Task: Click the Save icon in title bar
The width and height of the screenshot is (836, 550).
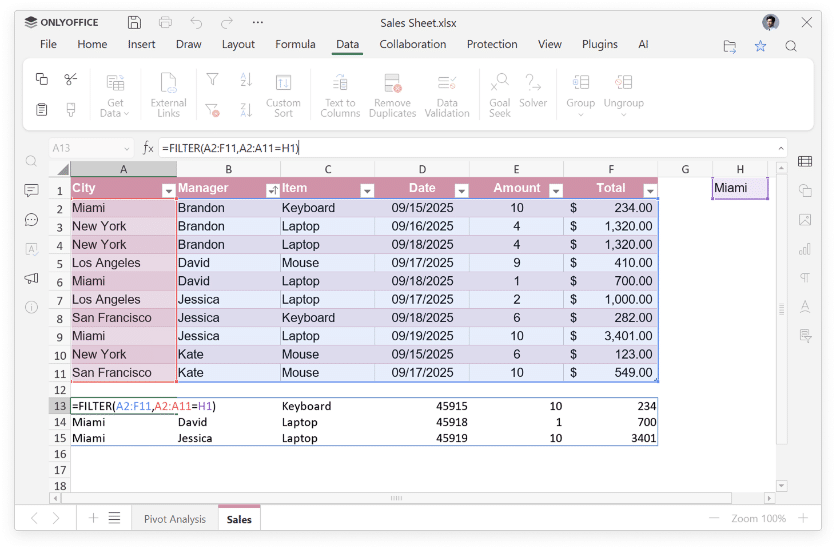Action: [x=134, y=22]
